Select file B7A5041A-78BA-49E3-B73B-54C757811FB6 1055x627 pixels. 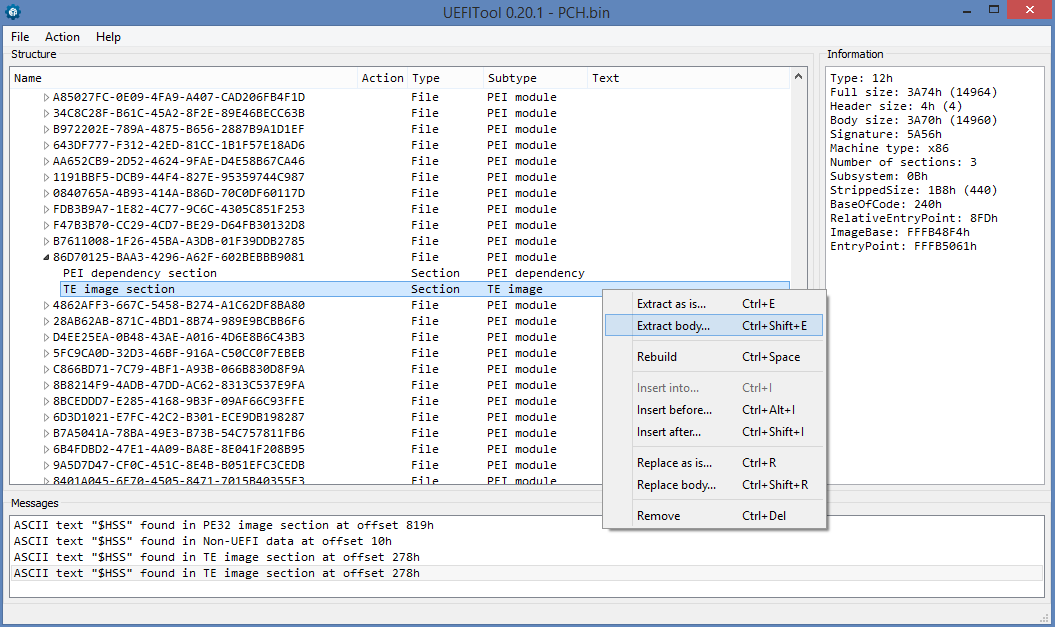click(178, 433)
